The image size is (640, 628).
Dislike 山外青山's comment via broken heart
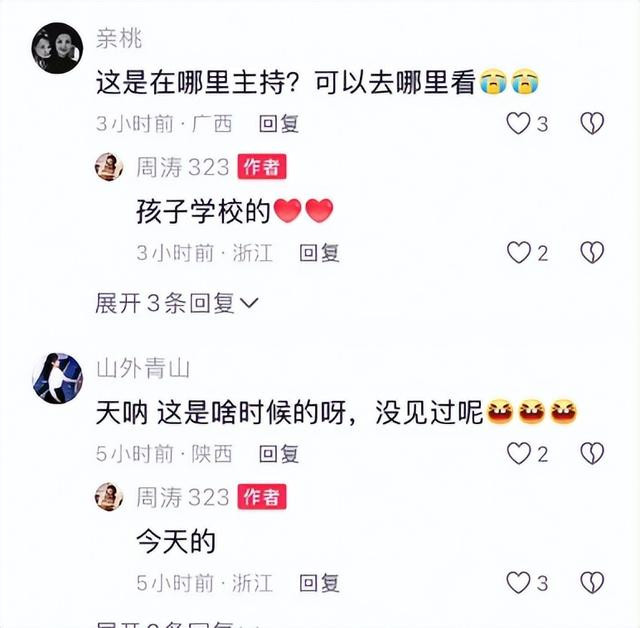click(x=592, y=454)
